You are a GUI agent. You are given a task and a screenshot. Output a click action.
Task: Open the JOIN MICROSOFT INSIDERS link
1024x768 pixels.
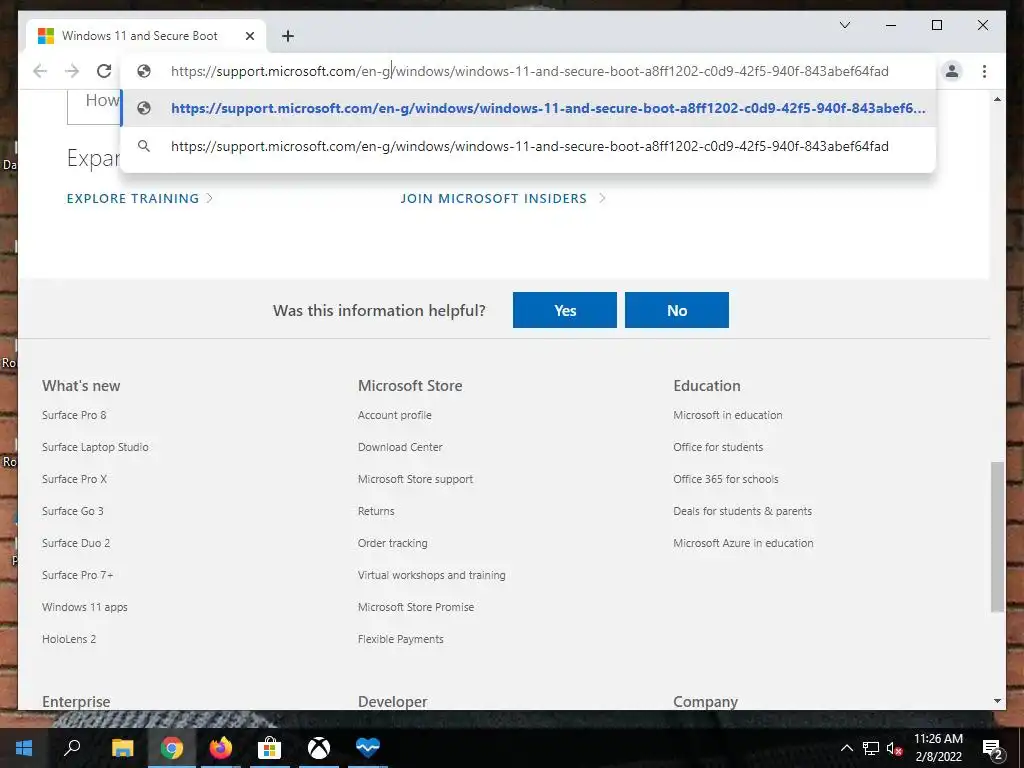pos(503,199)
